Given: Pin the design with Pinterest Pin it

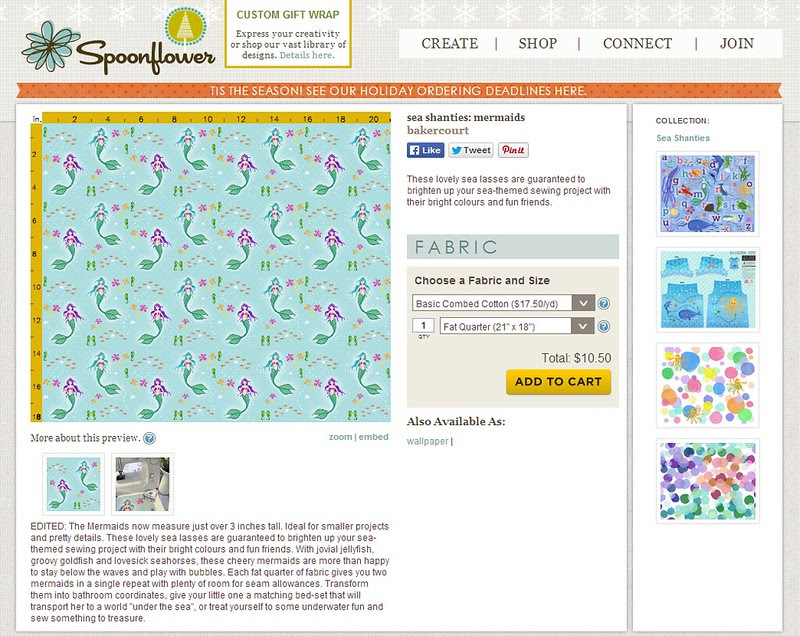Looking at the screenshot, I should pos(513,150).
